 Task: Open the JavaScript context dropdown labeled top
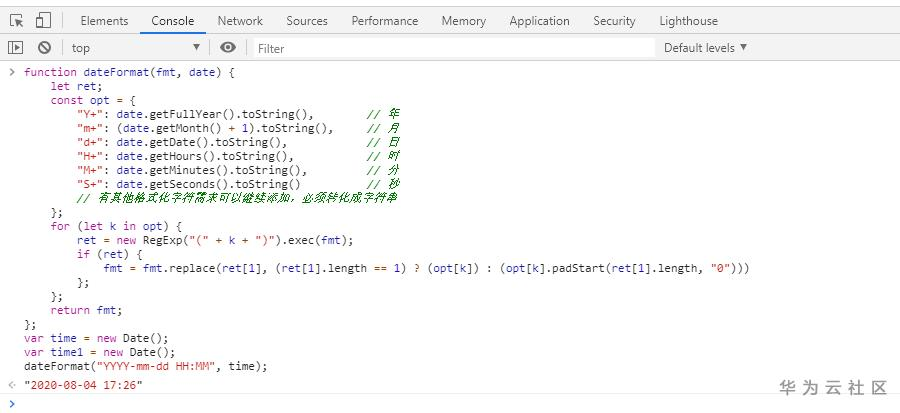(x=136, y=47)
